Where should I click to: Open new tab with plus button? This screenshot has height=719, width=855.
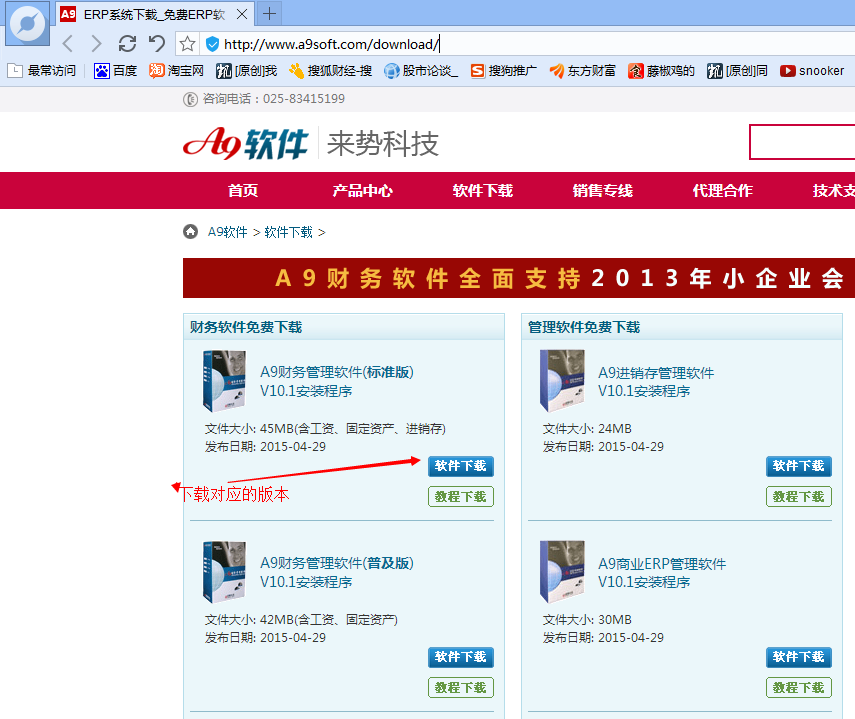pyautogui.click(x=270, y=14)
